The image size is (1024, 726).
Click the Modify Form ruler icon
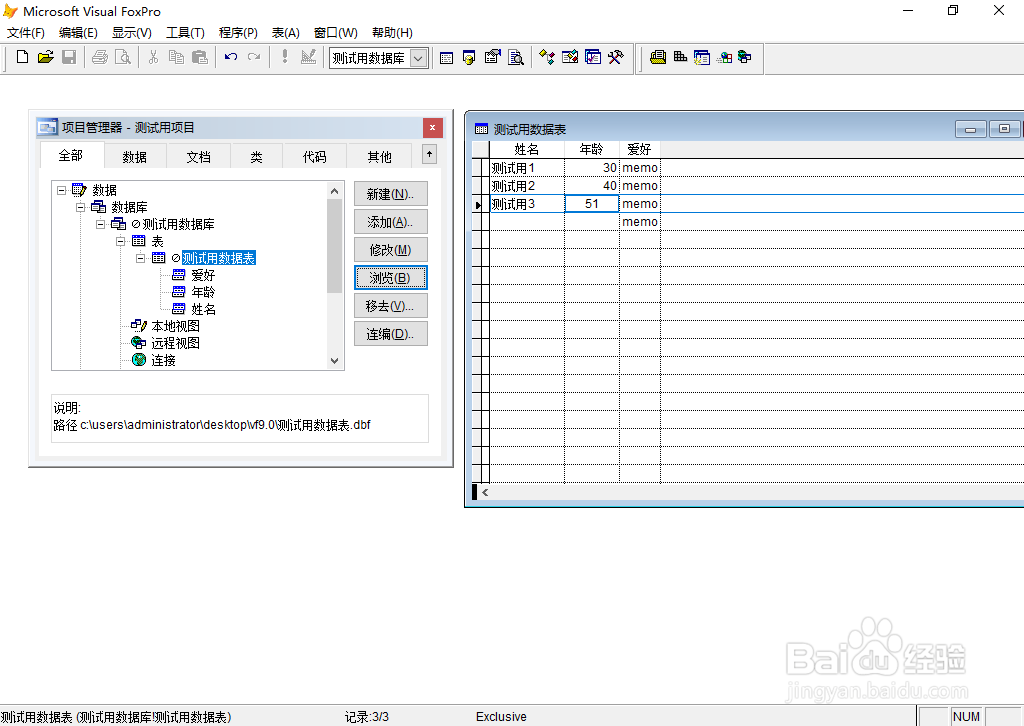(308, 57)
